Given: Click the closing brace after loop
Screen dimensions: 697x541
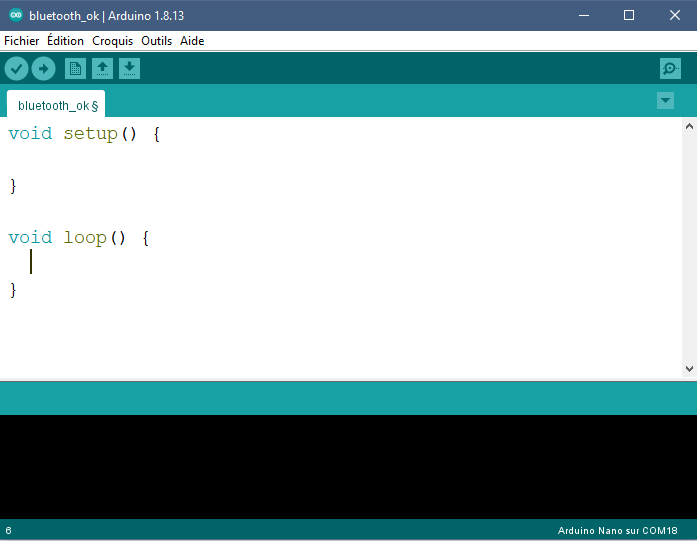Looking at the screenshot, I should [13, 290].
